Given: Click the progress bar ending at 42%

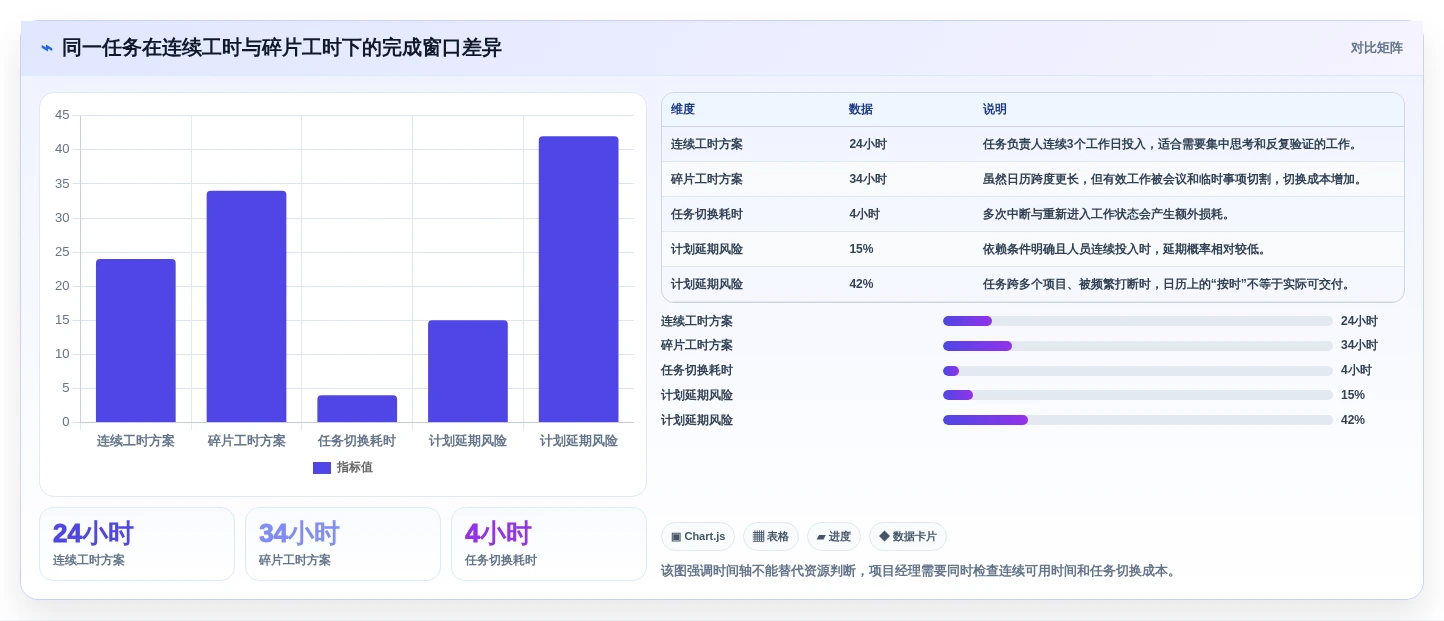Looking at the screenshot, I should [1137, 420].
